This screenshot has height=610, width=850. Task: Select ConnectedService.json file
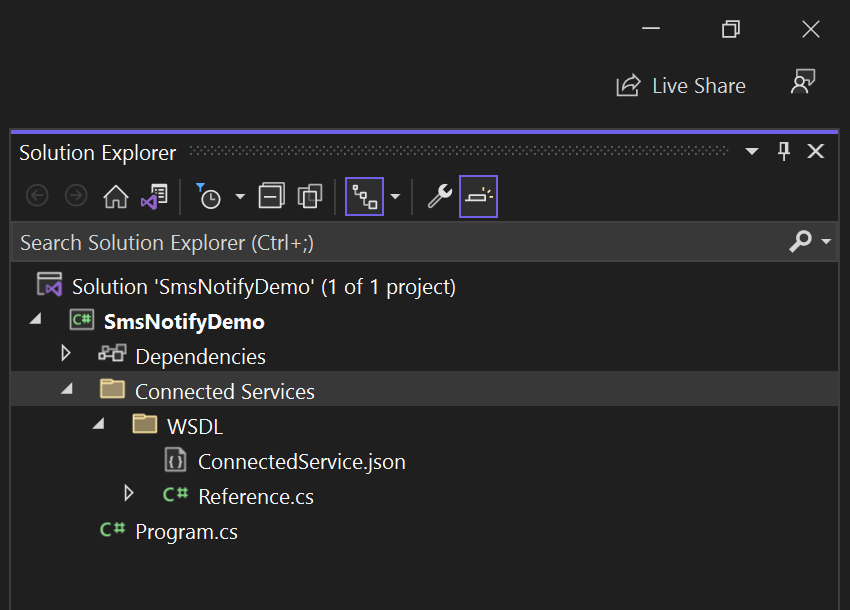(301, 462)
